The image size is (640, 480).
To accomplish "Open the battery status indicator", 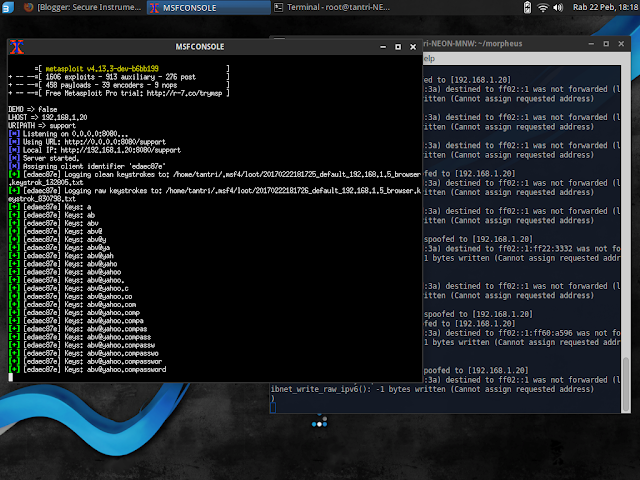I will point(527,7).
